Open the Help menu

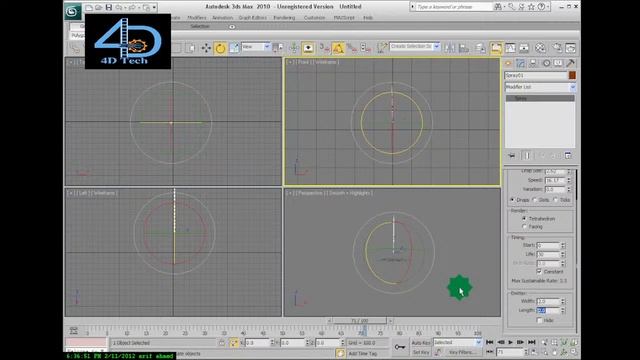[x=368, y=18]
